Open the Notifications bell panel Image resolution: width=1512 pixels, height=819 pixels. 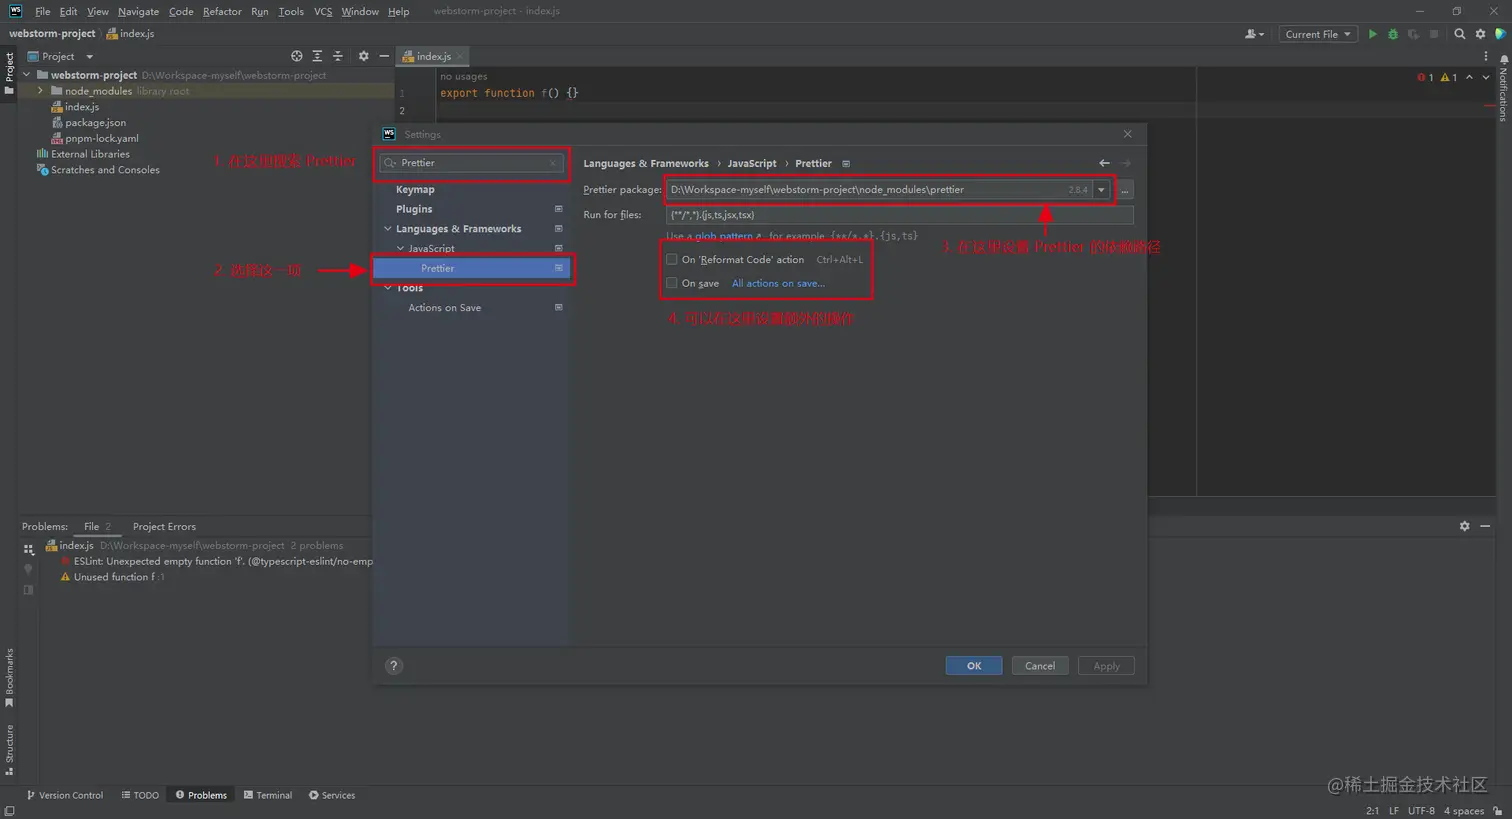point(1503,60)
